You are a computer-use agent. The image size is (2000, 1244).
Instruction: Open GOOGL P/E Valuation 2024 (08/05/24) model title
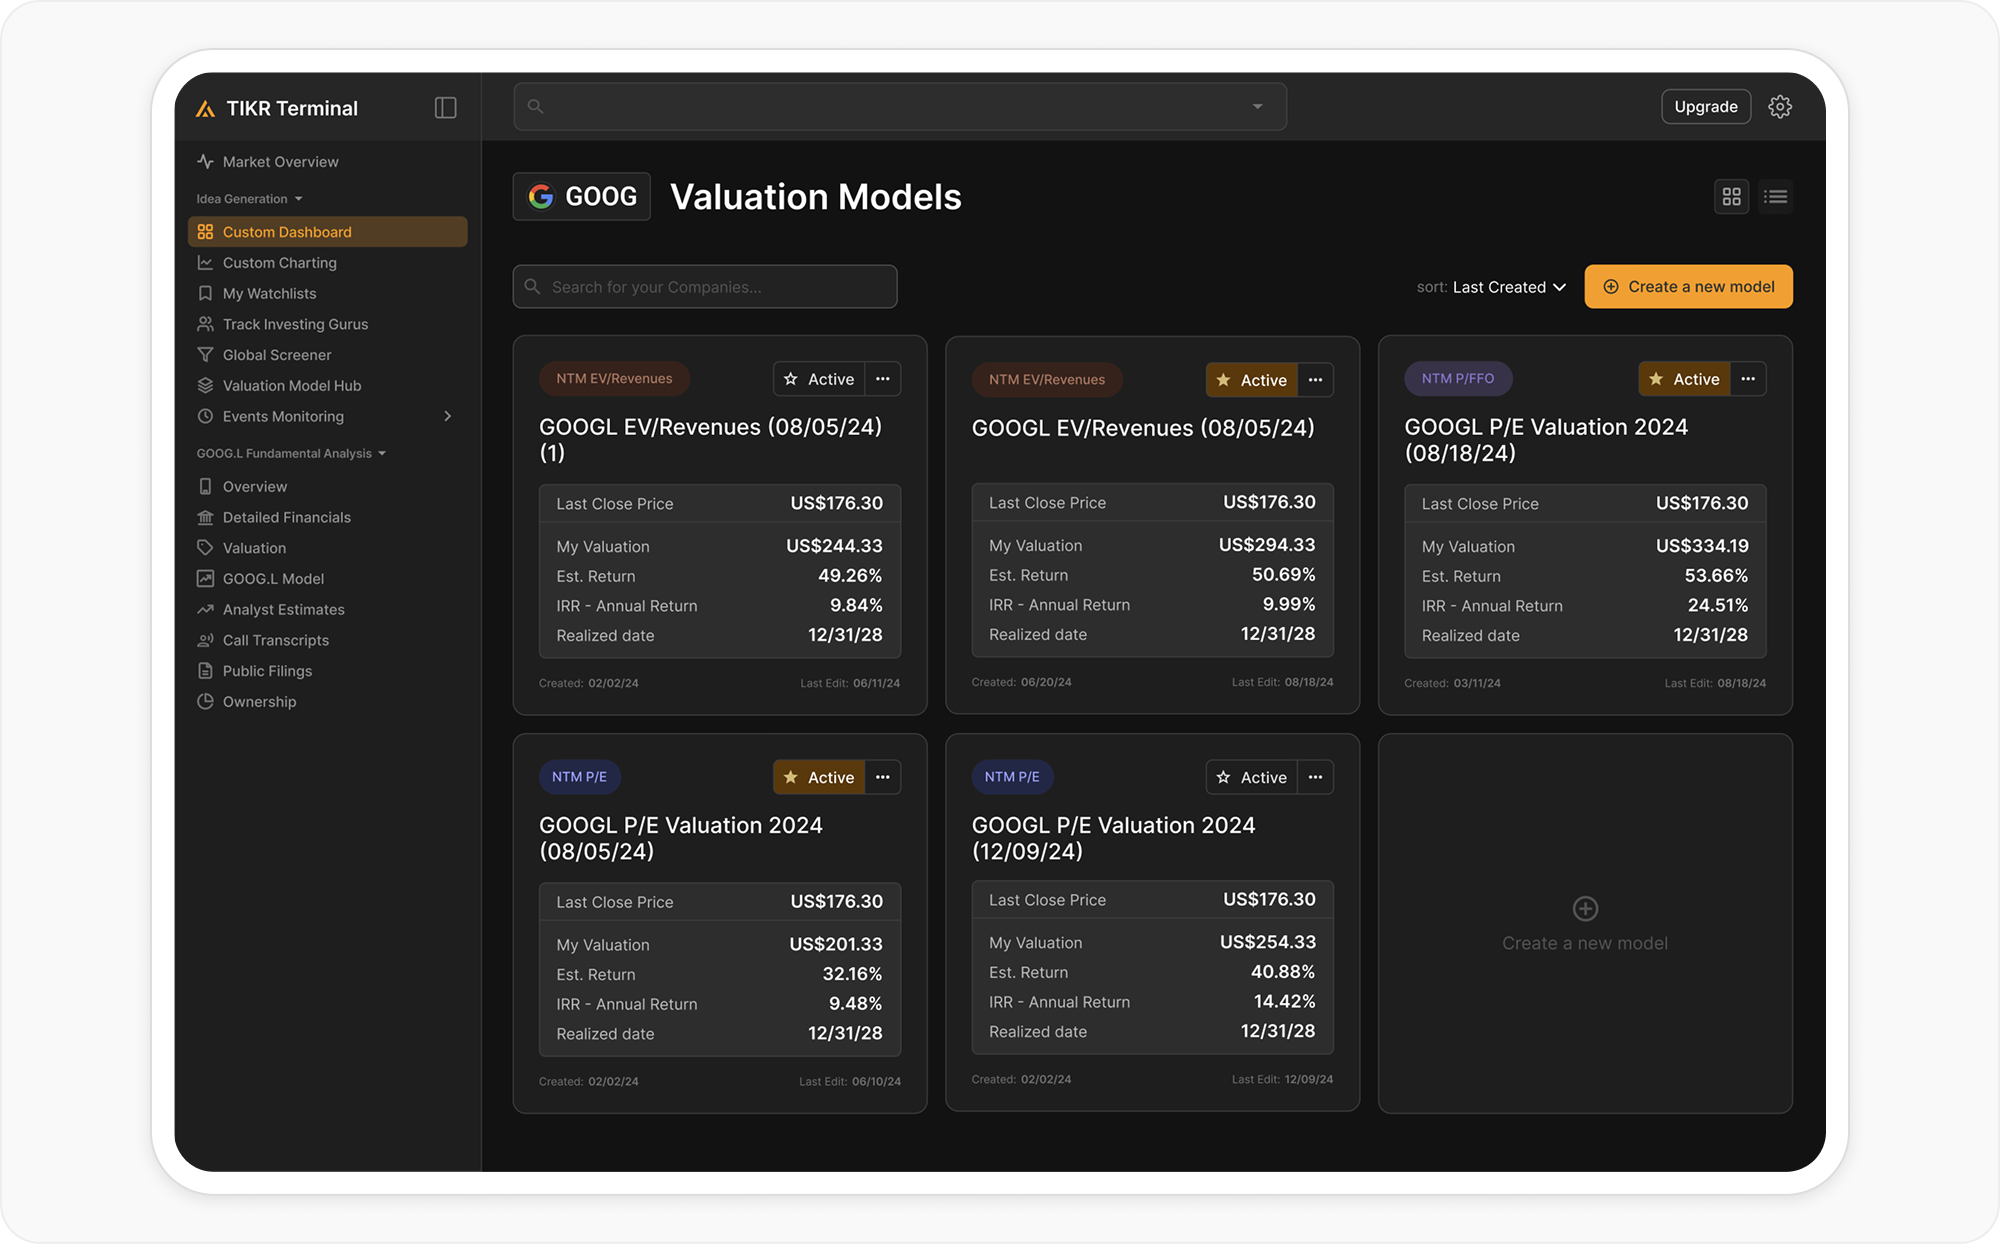[x=681, y=838]
